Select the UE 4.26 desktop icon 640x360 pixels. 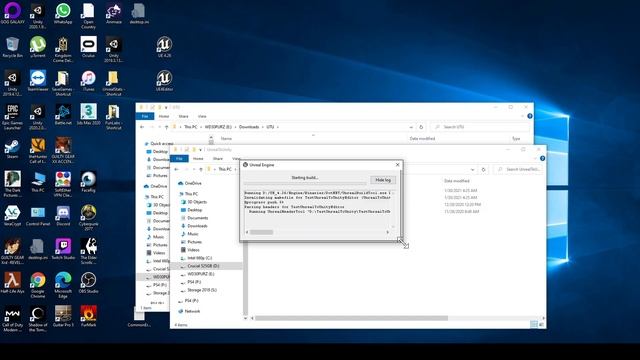(164, 47)
